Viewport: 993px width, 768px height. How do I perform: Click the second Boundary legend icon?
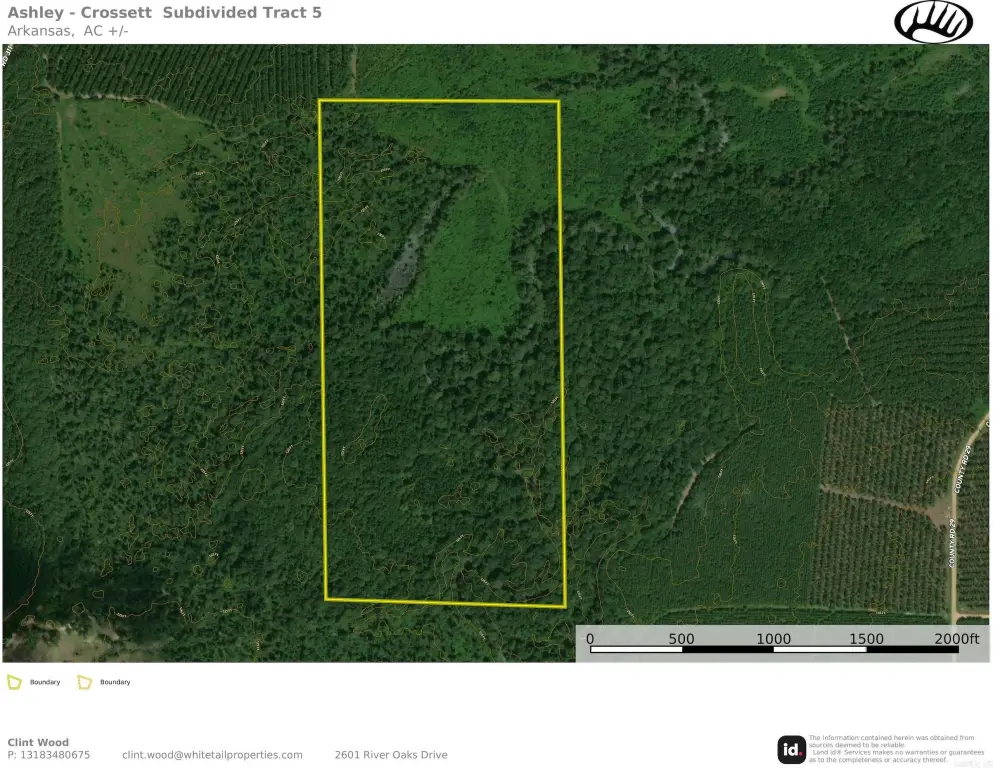point(85,682)
